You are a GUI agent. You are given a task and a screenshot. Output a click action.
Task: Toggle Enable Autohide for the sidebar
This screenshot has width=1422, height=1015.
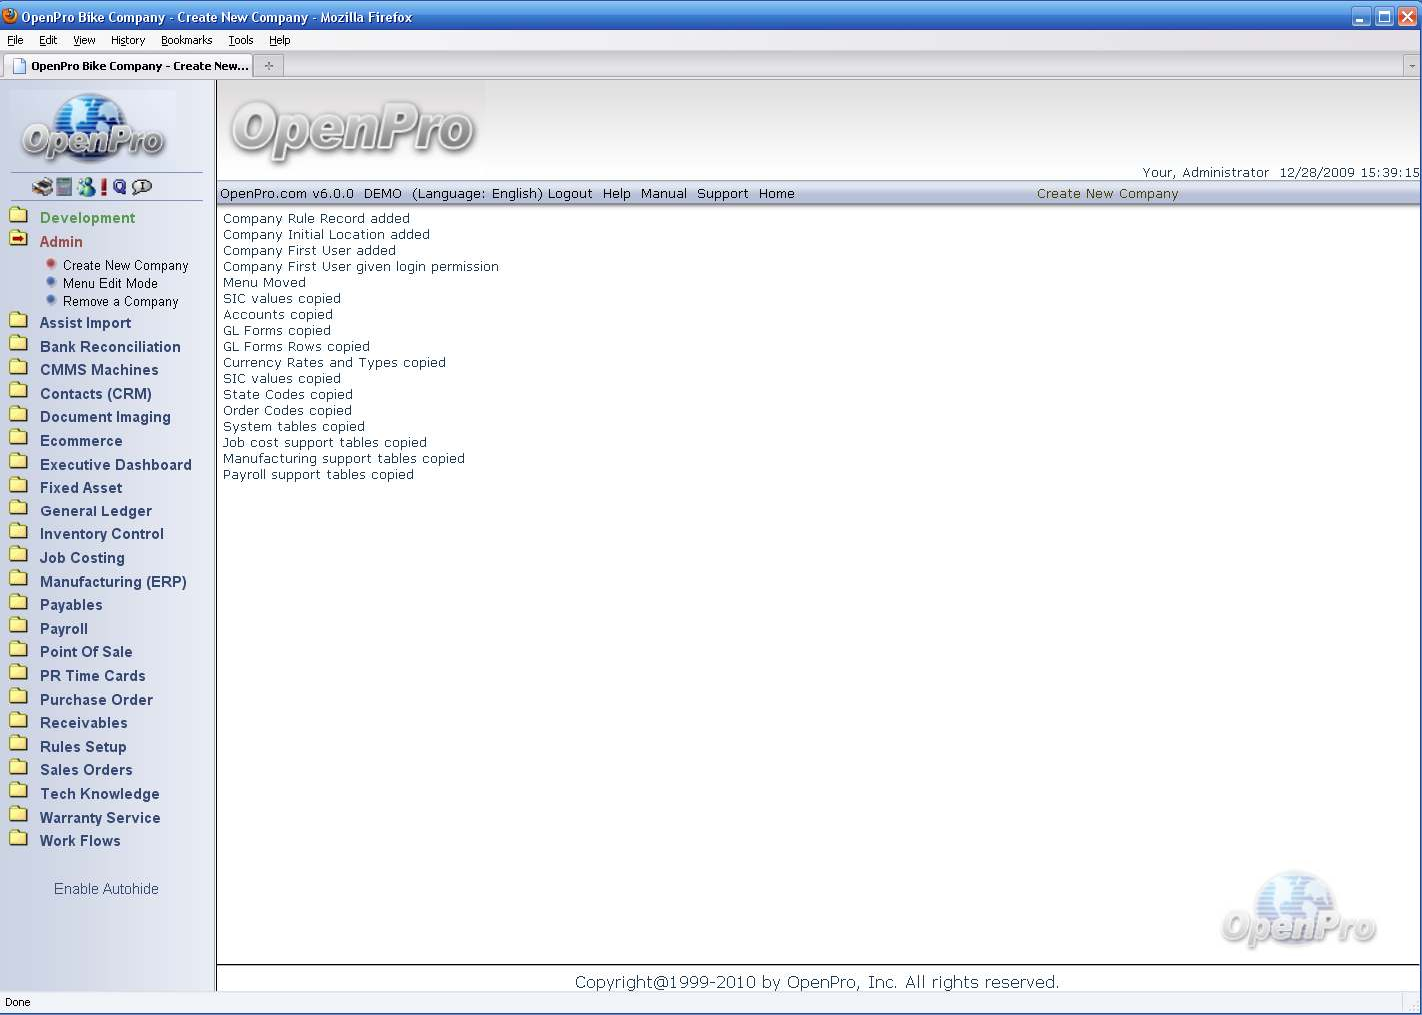pos(106,889)
